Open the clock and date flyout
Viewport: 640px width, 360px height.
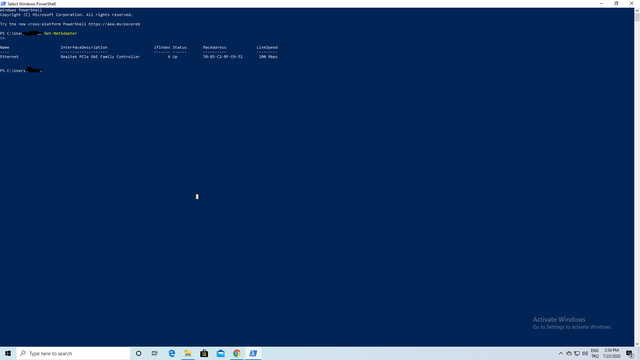(x=611, y=353)
